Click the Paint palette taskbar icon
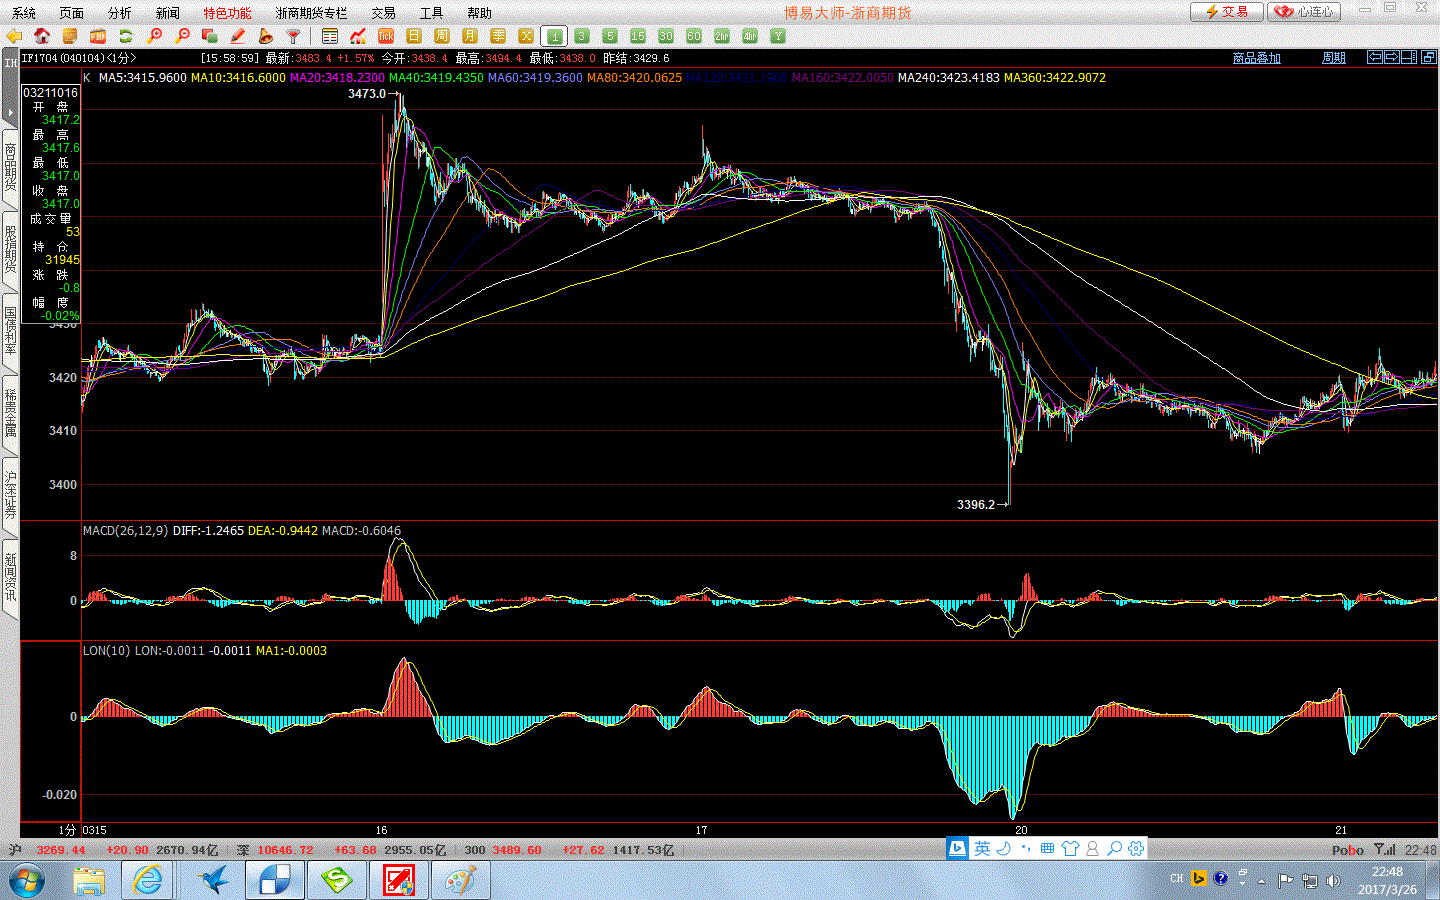 [x=461, y=881]
